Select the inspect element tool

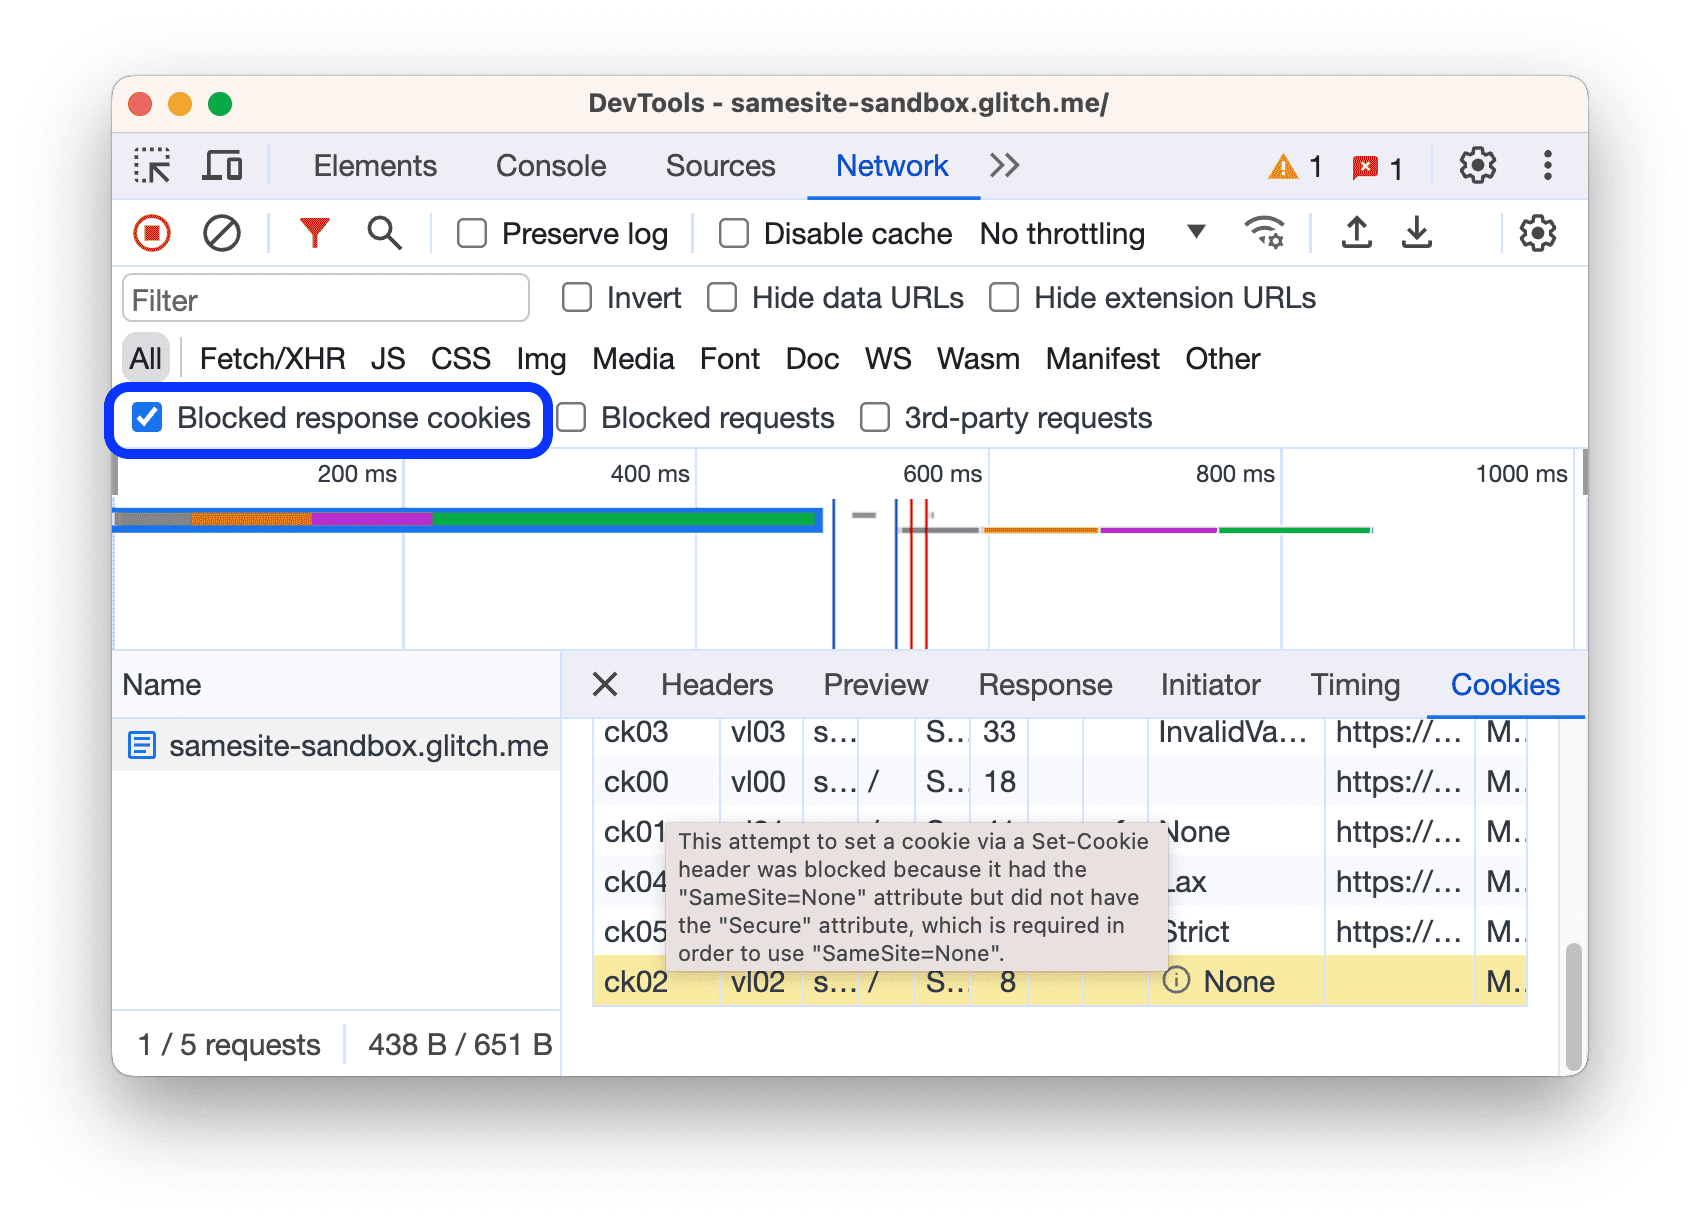[153, 165]
